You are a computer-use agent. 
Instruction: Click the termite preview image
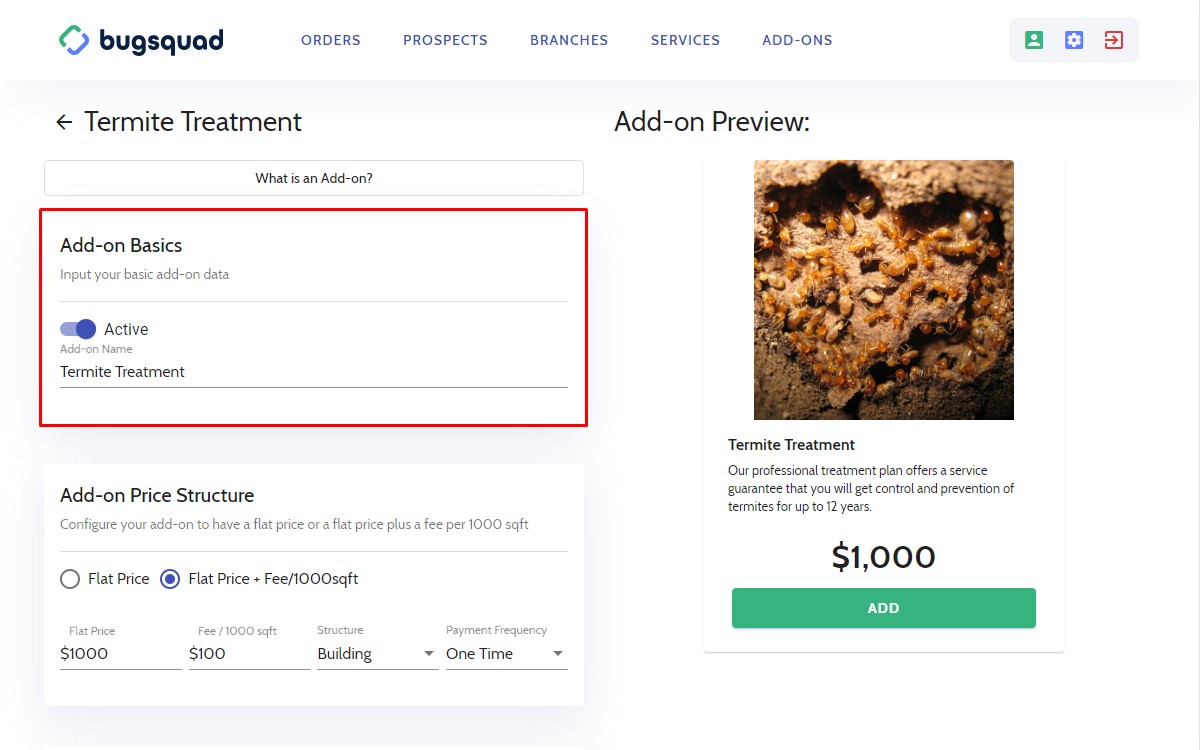click(x=883, y=290)
